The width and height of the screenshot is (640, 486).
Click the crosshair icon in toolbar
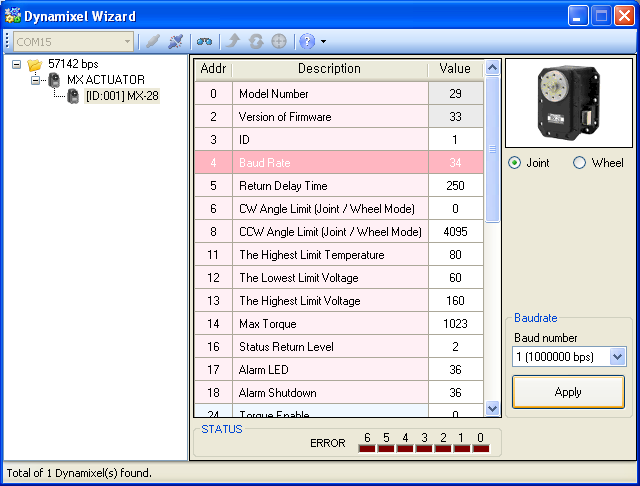278,41
